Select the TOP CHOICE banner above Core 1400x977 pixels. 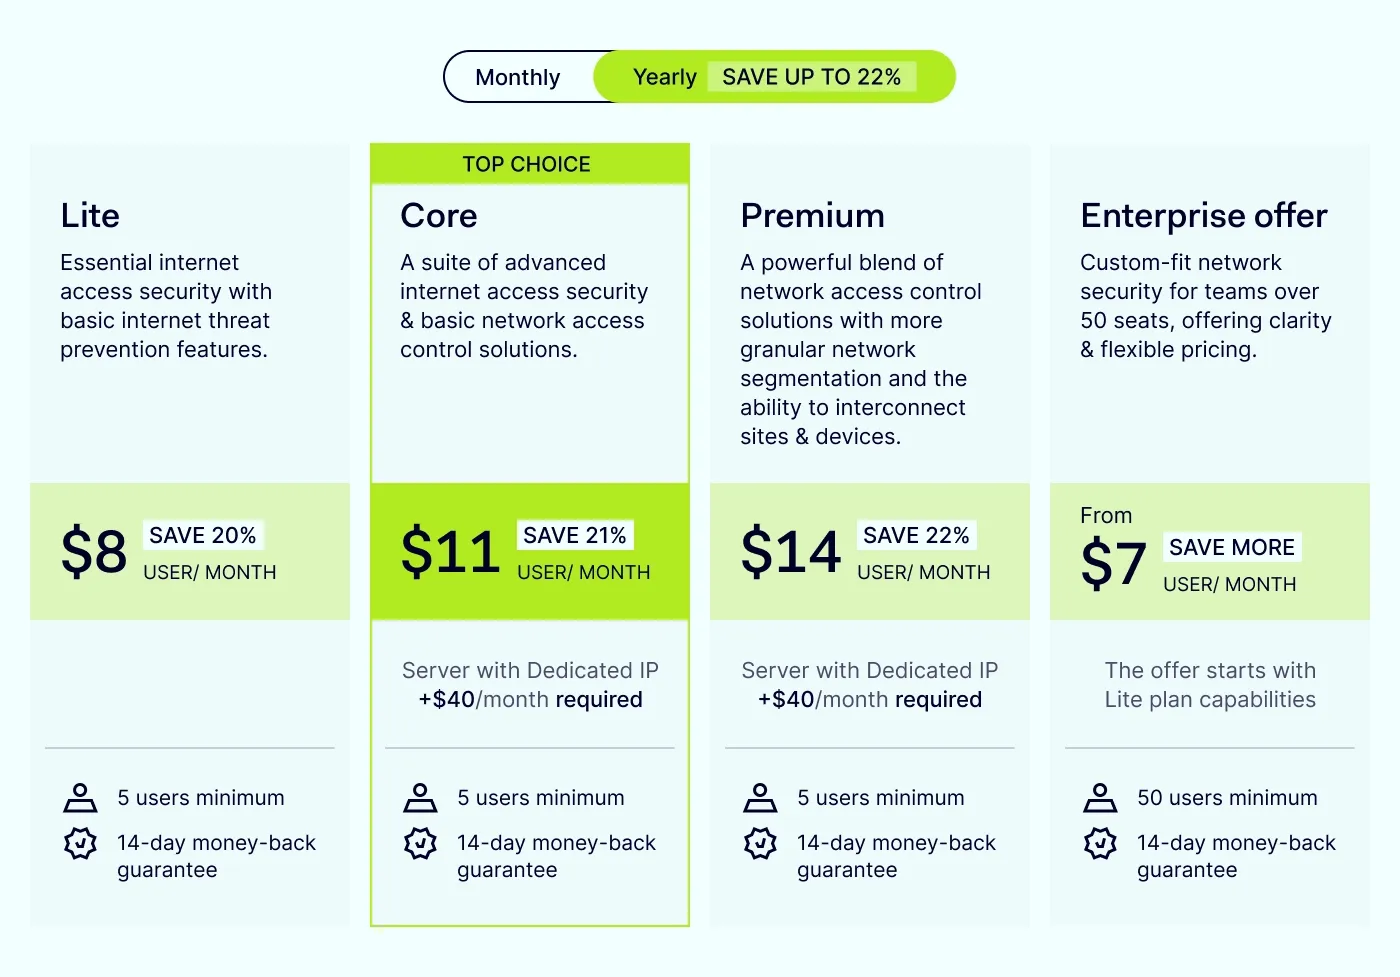click(527, 163)
